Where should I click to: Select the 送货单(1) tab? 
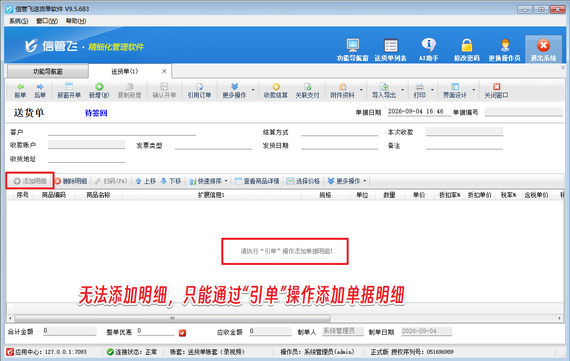[125, 71]
